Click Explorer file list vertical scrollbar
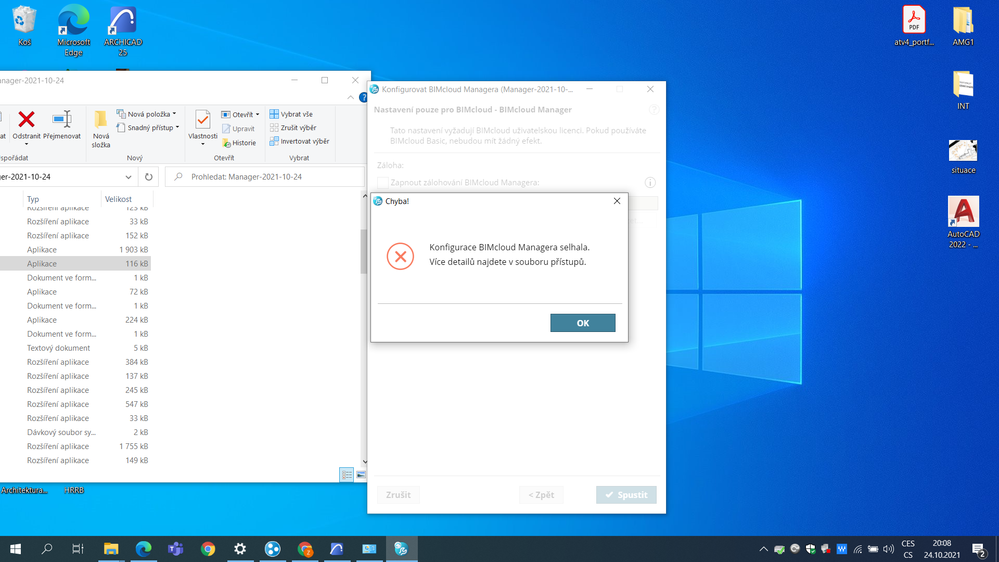 coord(364,252)
